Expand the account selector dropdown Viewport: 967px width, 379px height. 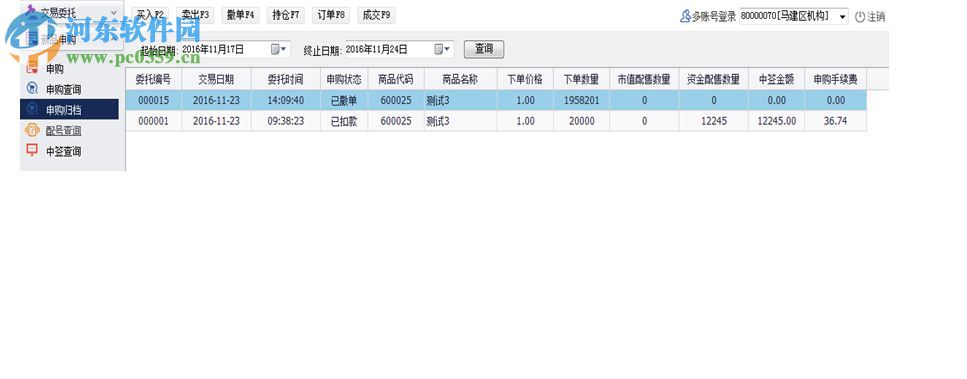(x=842, y=17)
